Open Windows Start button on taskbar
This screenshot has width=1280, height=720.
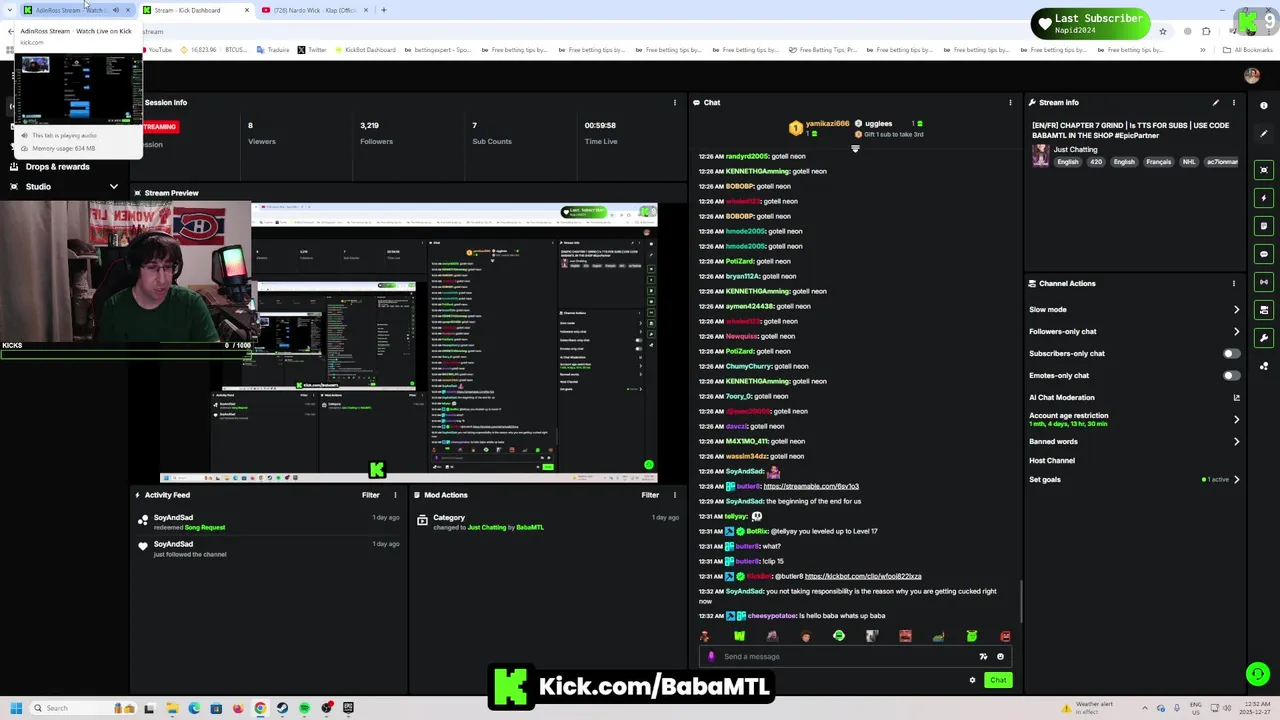[16, 708]
